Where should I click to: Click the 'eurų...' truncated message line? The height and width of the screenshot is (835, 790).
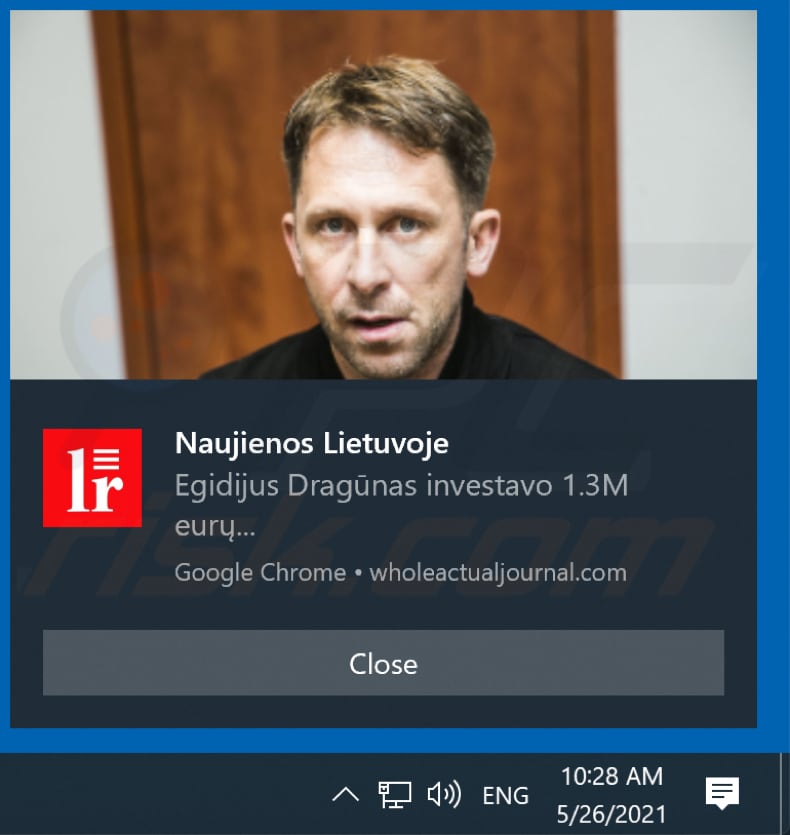215,527
